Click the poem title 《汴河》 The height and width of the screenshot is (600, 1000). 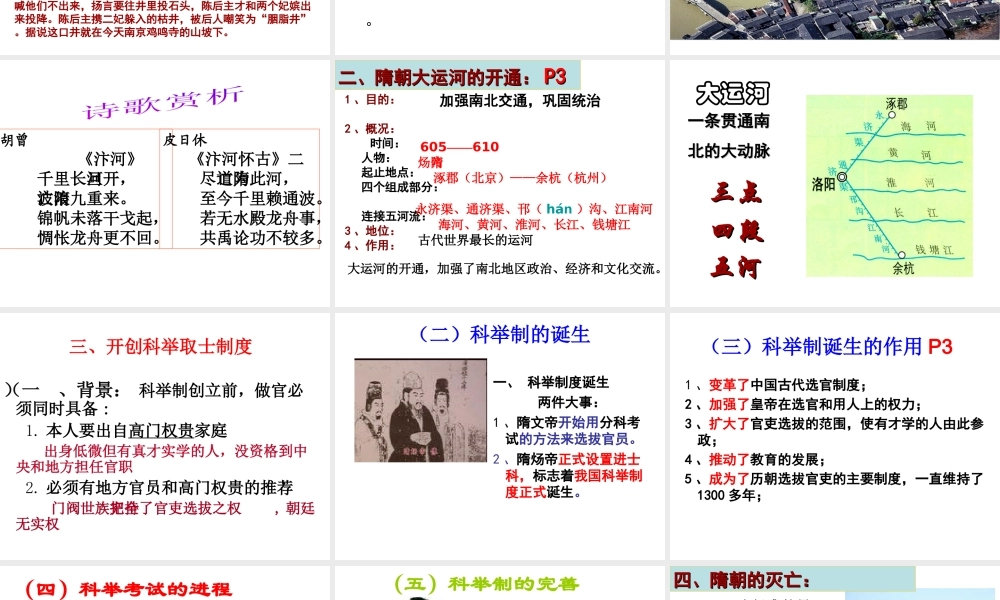[x=110, y=159]
